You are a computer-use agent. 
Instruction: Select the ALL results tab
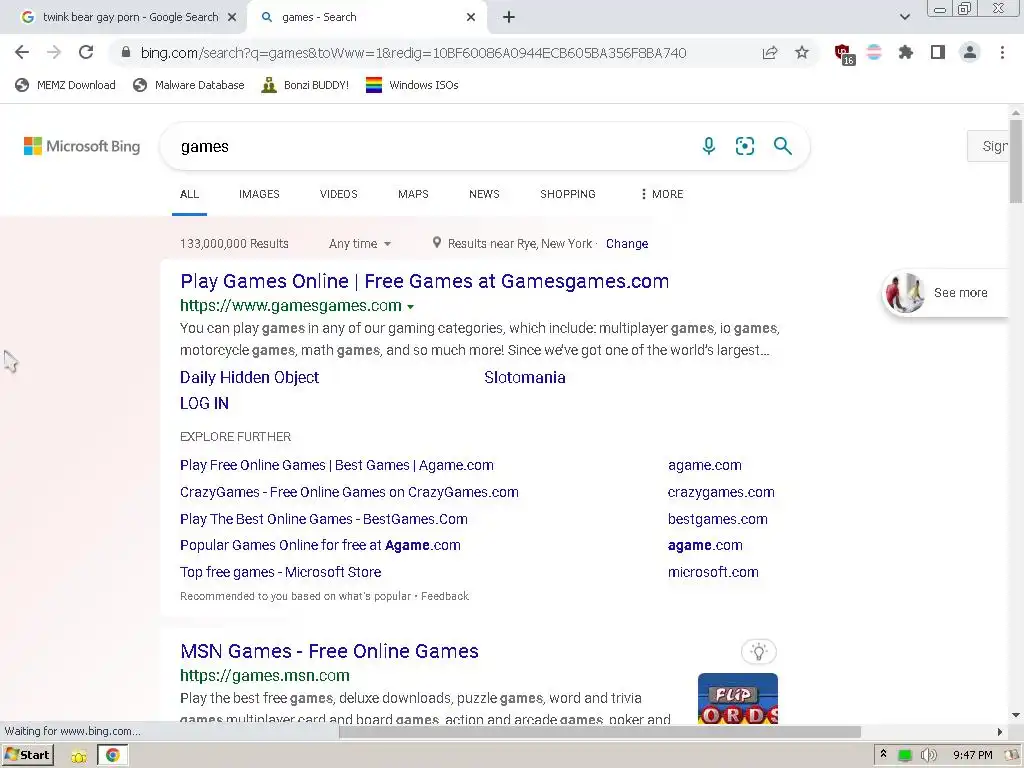(189, 194)
